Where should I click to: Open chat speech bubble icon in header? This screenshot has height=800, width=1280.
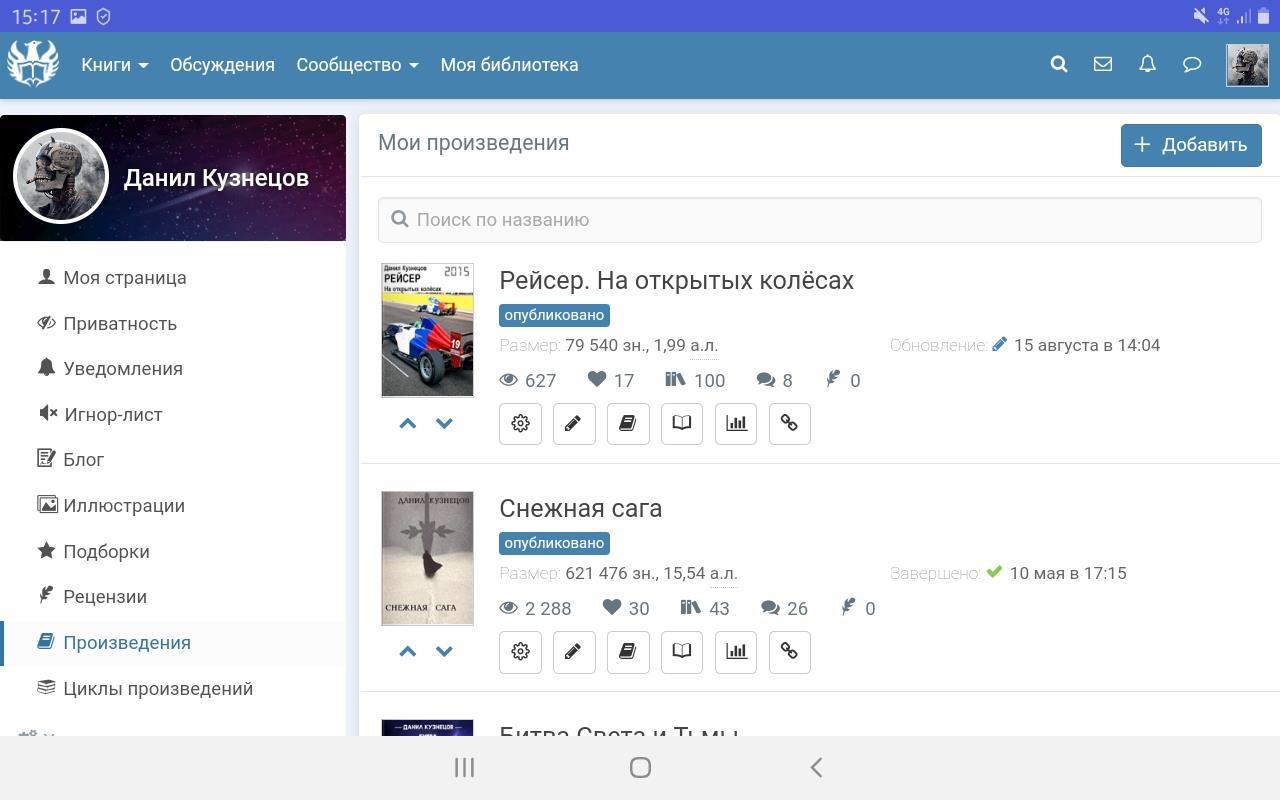tap(1191, 65)
